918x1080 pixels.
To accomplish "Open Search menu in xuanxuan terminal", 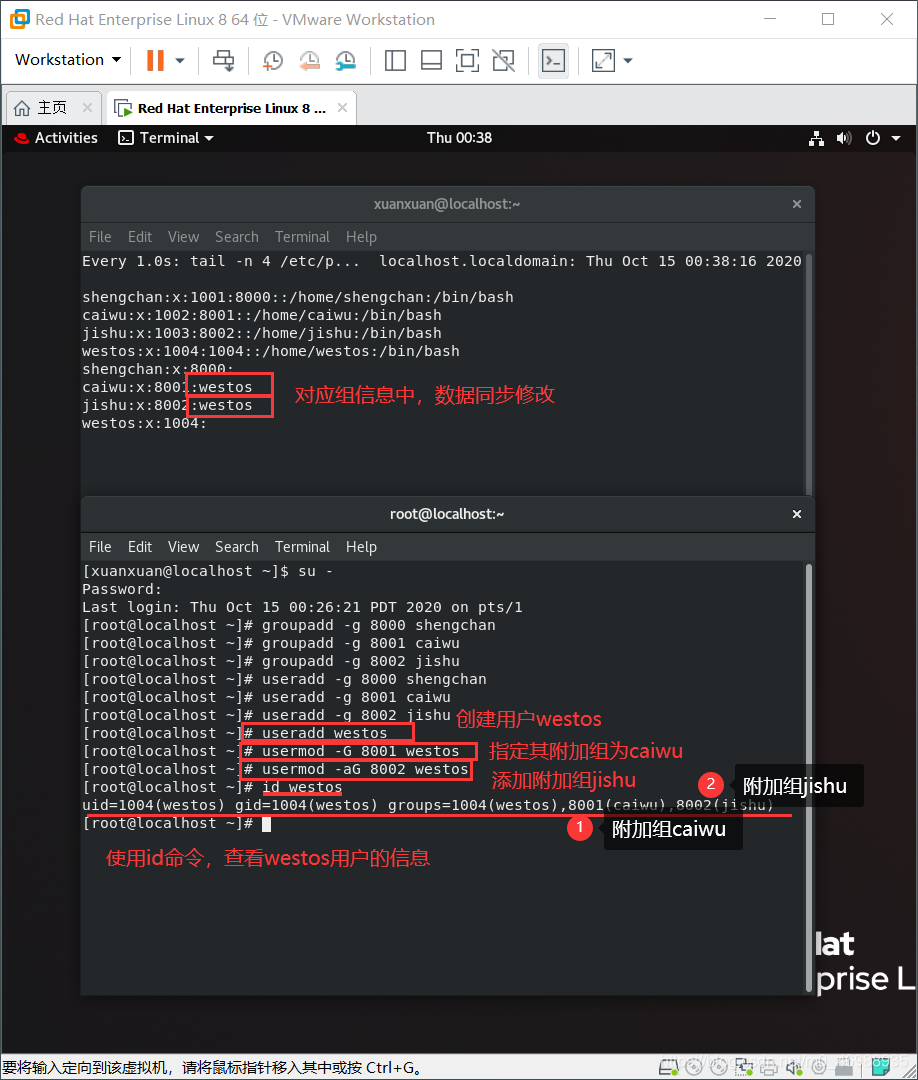I will (x=237, y=237).
